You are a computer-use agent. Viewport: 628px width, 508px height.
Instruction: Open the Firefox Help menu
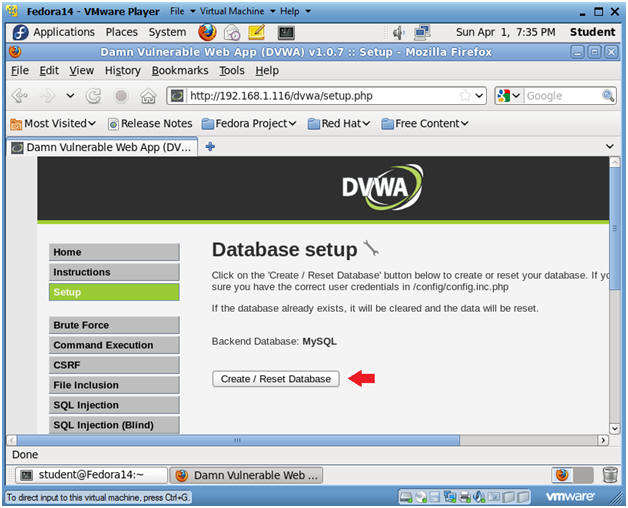[x=267, y=71]
